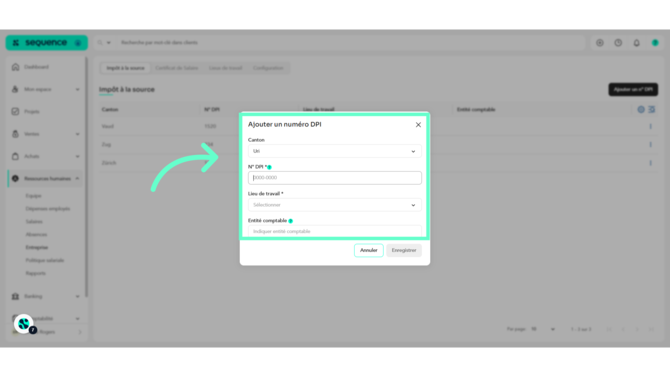Click the Annuler button

click(369, 250)
